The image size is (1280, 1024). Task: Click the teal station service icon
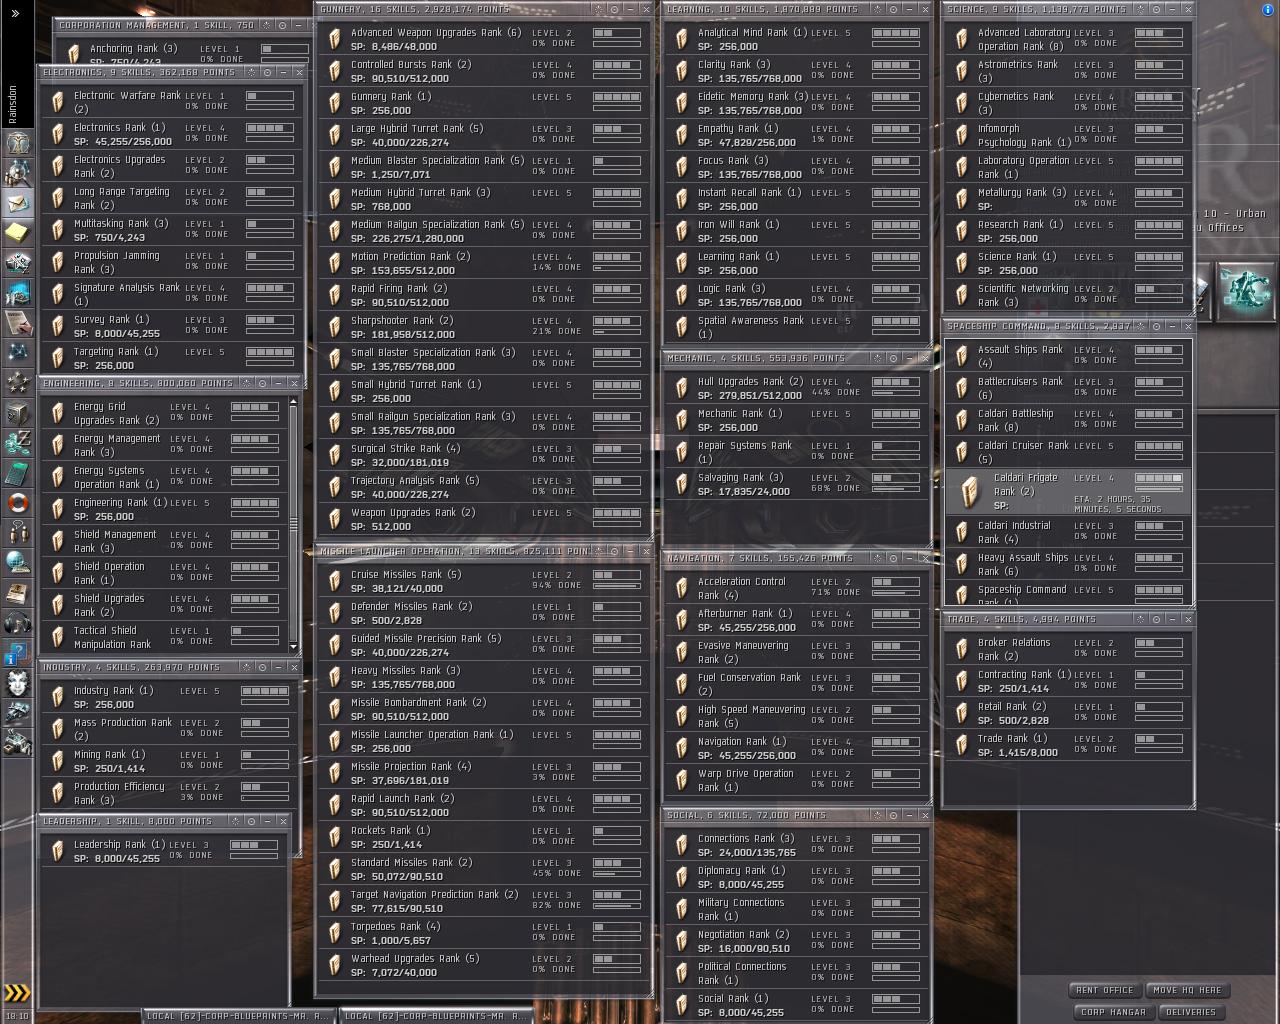point(1246,291)
